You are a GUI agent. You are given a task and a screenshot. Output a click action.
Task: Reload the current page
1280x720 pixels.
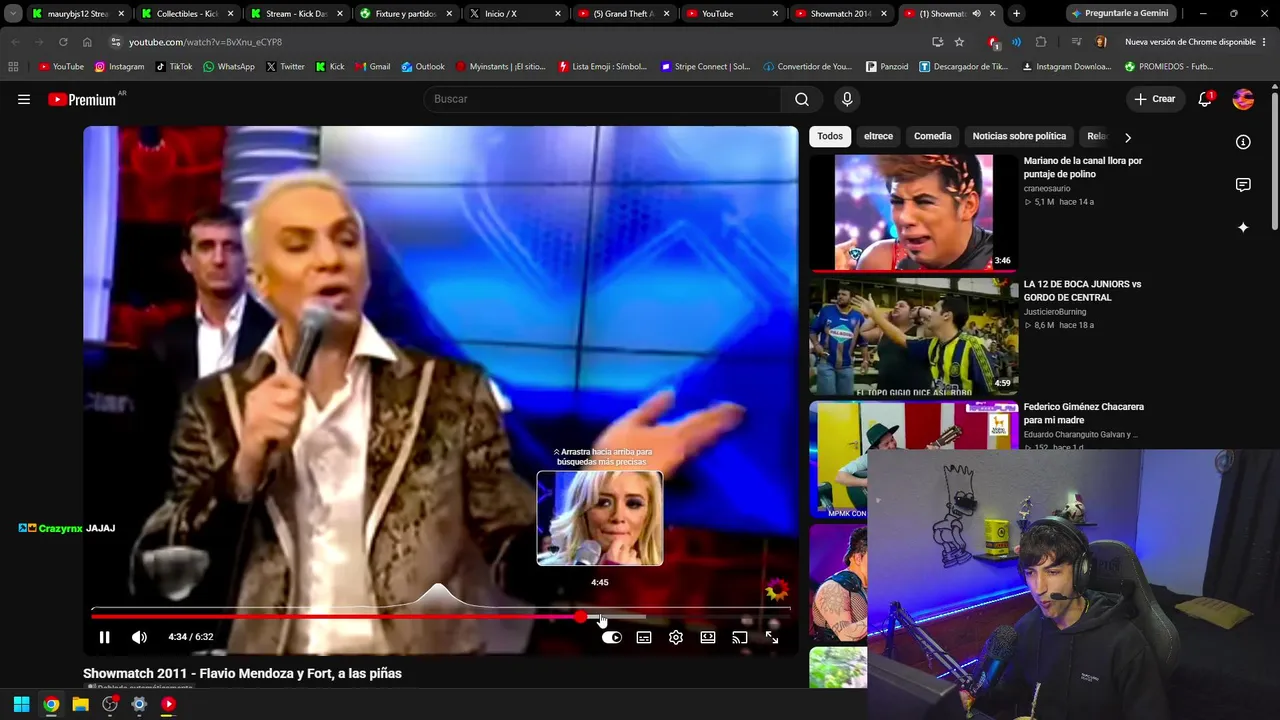pyautogui.click(x=63, y=42)
